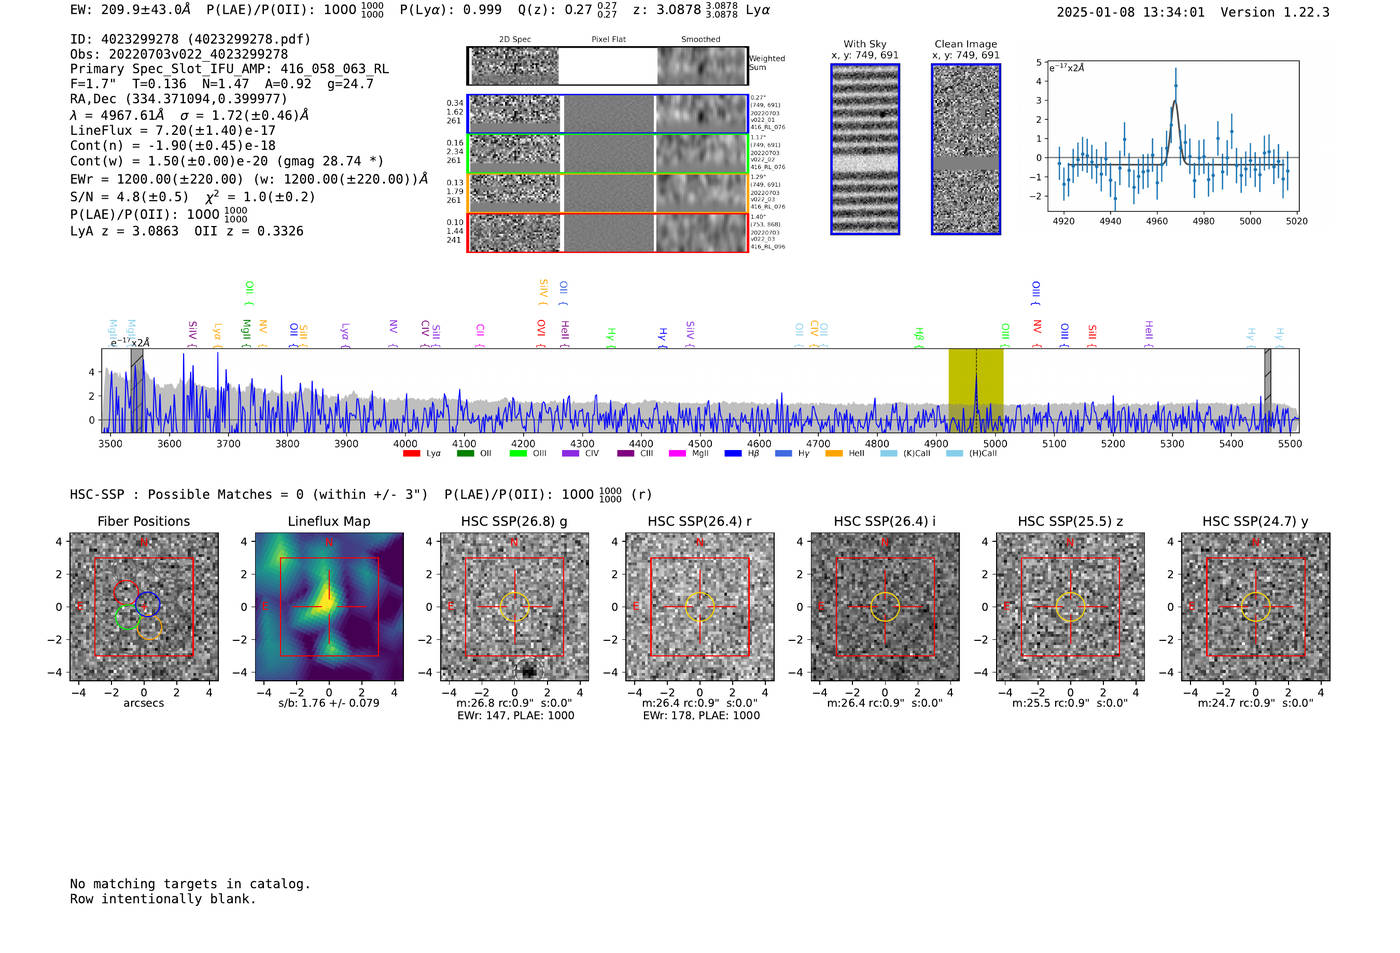Click the gray hatched region near 3550 Å
This screenshot has width=1400, height=953.
pyautogui.click(x=137, y=390)
